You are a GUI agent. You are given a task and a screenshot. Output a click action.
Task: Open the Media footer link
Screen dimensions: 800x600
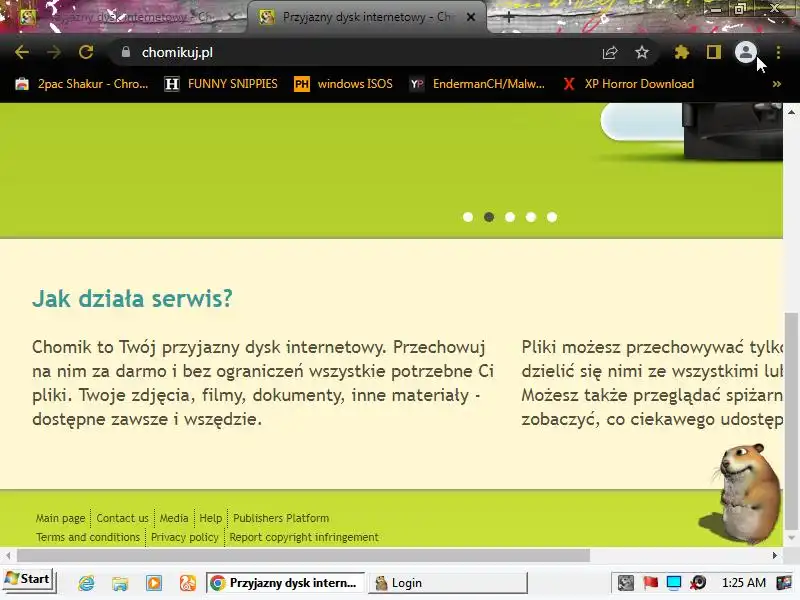[174, 518]
